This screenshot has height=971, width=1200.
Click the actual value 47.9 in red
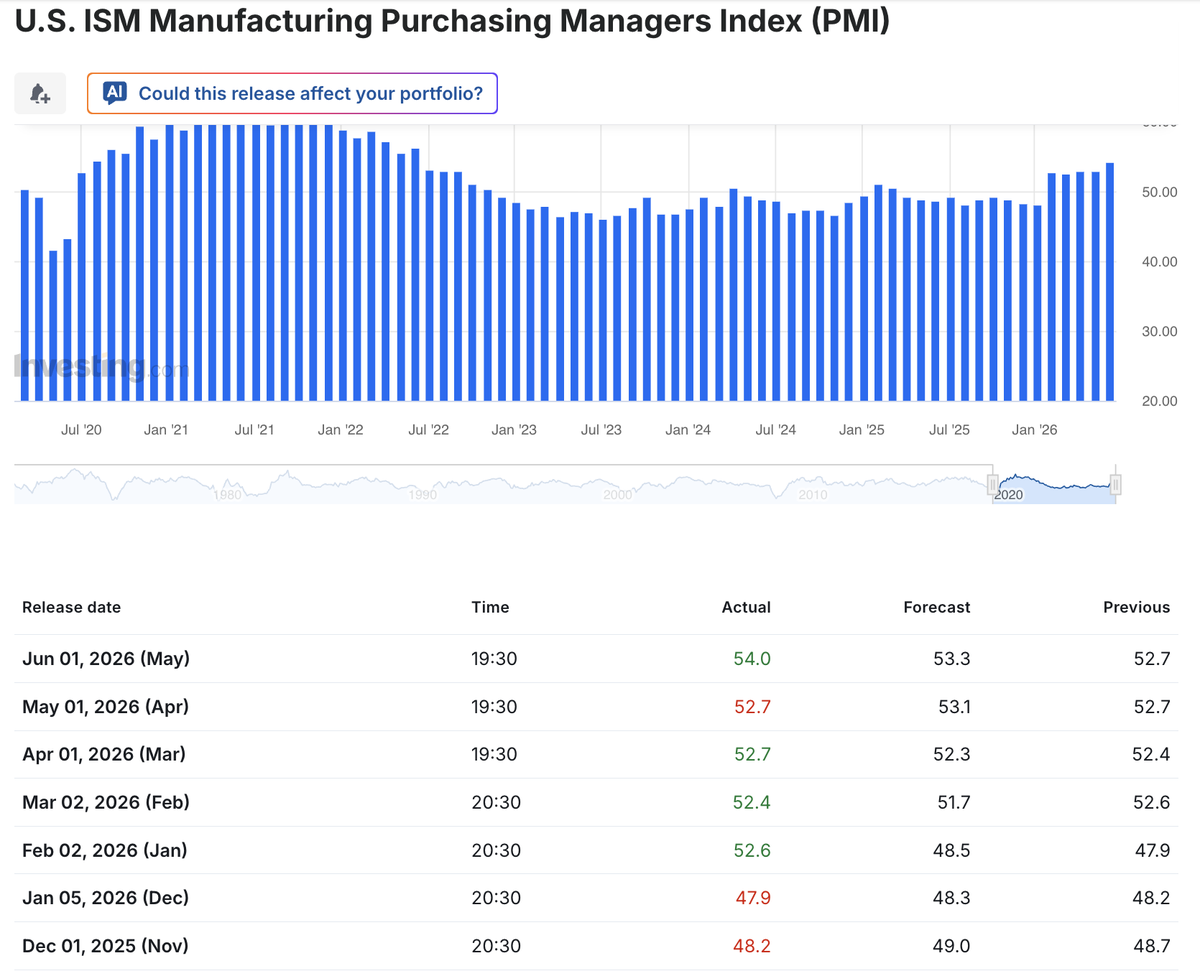pos(753,899)
